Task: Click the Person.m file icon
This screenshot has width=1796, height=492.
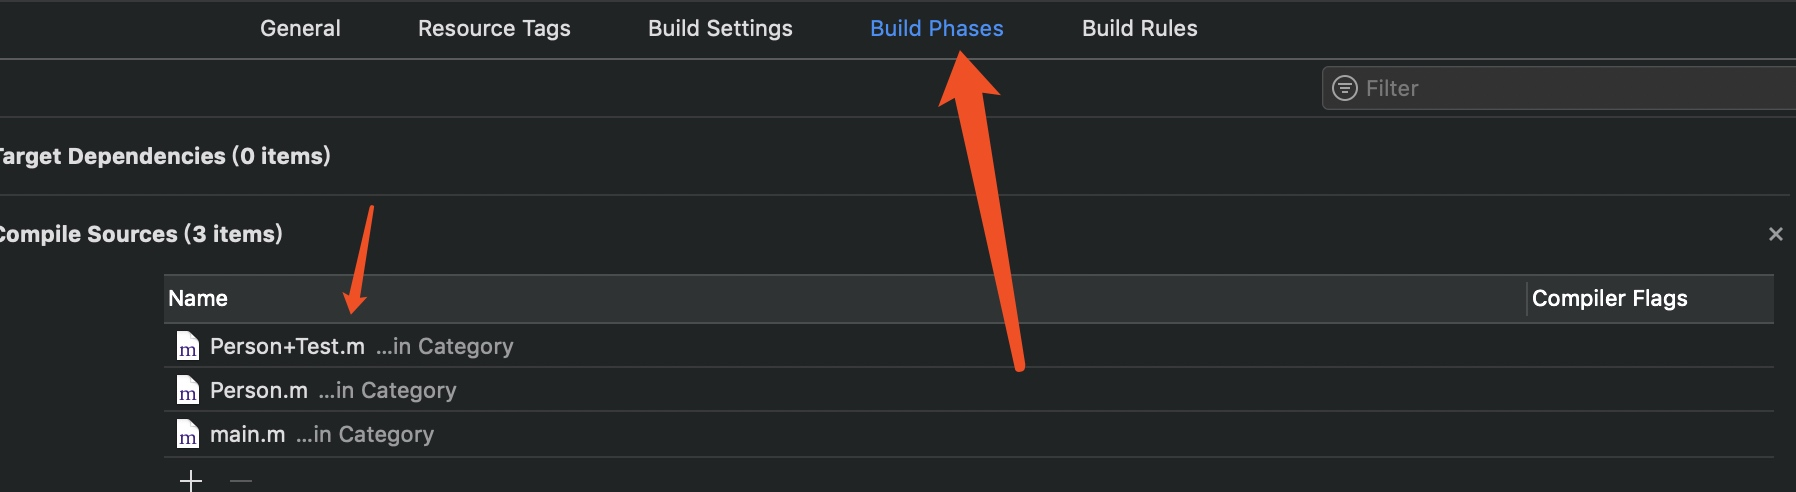Action: 187,390
